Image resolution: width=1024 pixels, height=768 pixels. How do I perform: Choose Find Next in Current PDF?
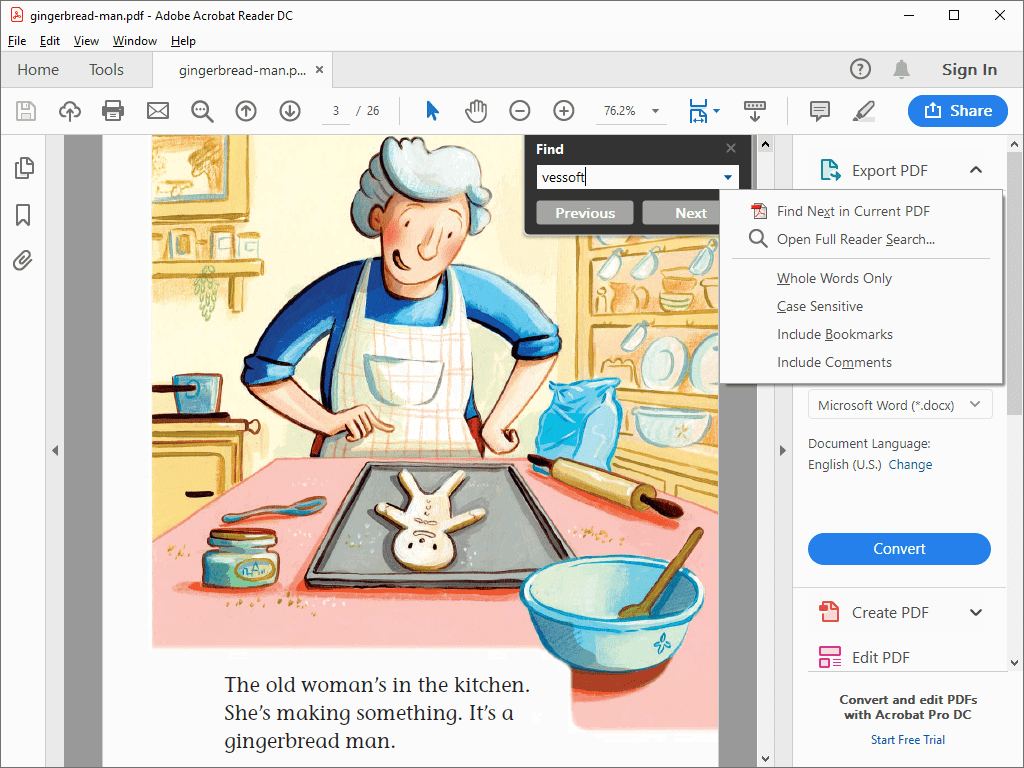click(853, 211)
